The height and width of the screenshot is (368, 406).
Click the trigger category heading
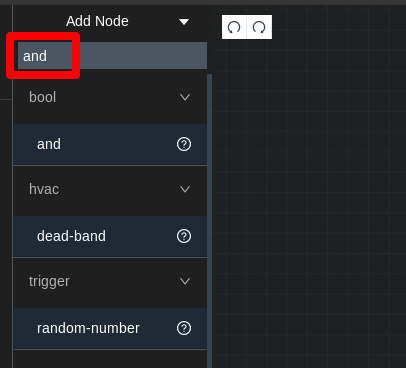pos(49,282)
